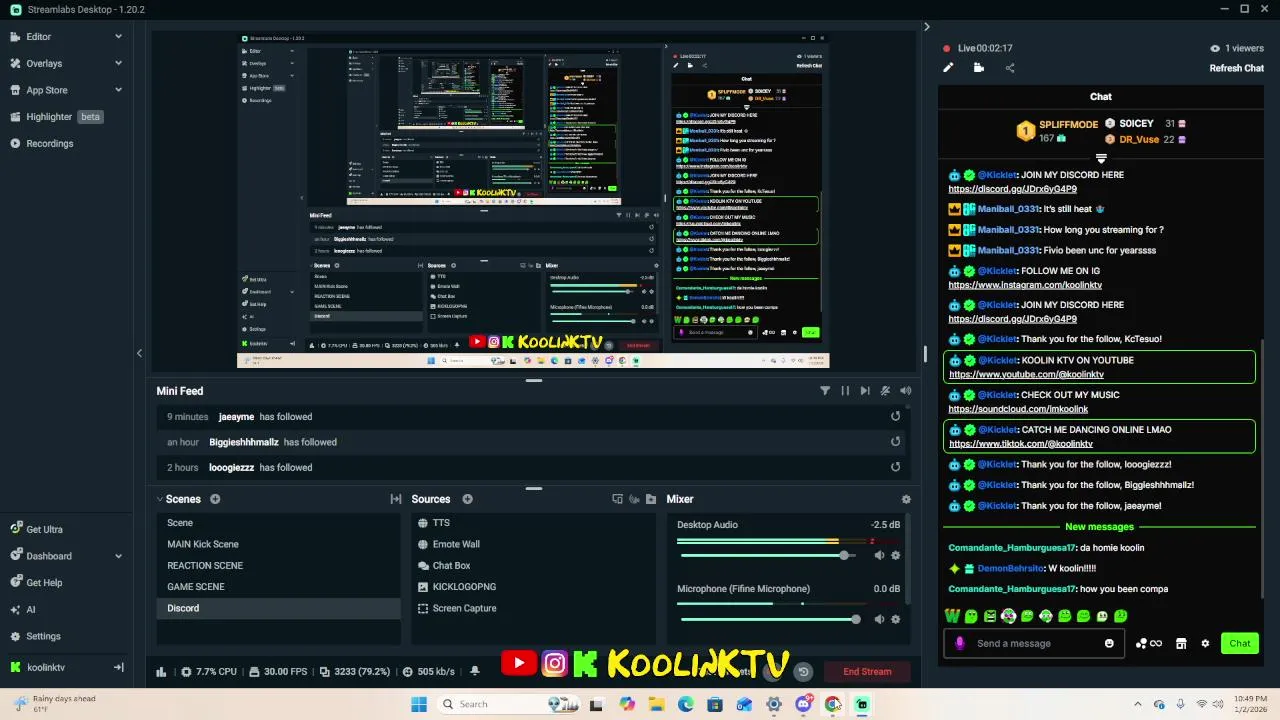This screenshot has width=1280, height=720.
Task: Open the emoji picker in chat input
Action: click(x=1109, y=643)
